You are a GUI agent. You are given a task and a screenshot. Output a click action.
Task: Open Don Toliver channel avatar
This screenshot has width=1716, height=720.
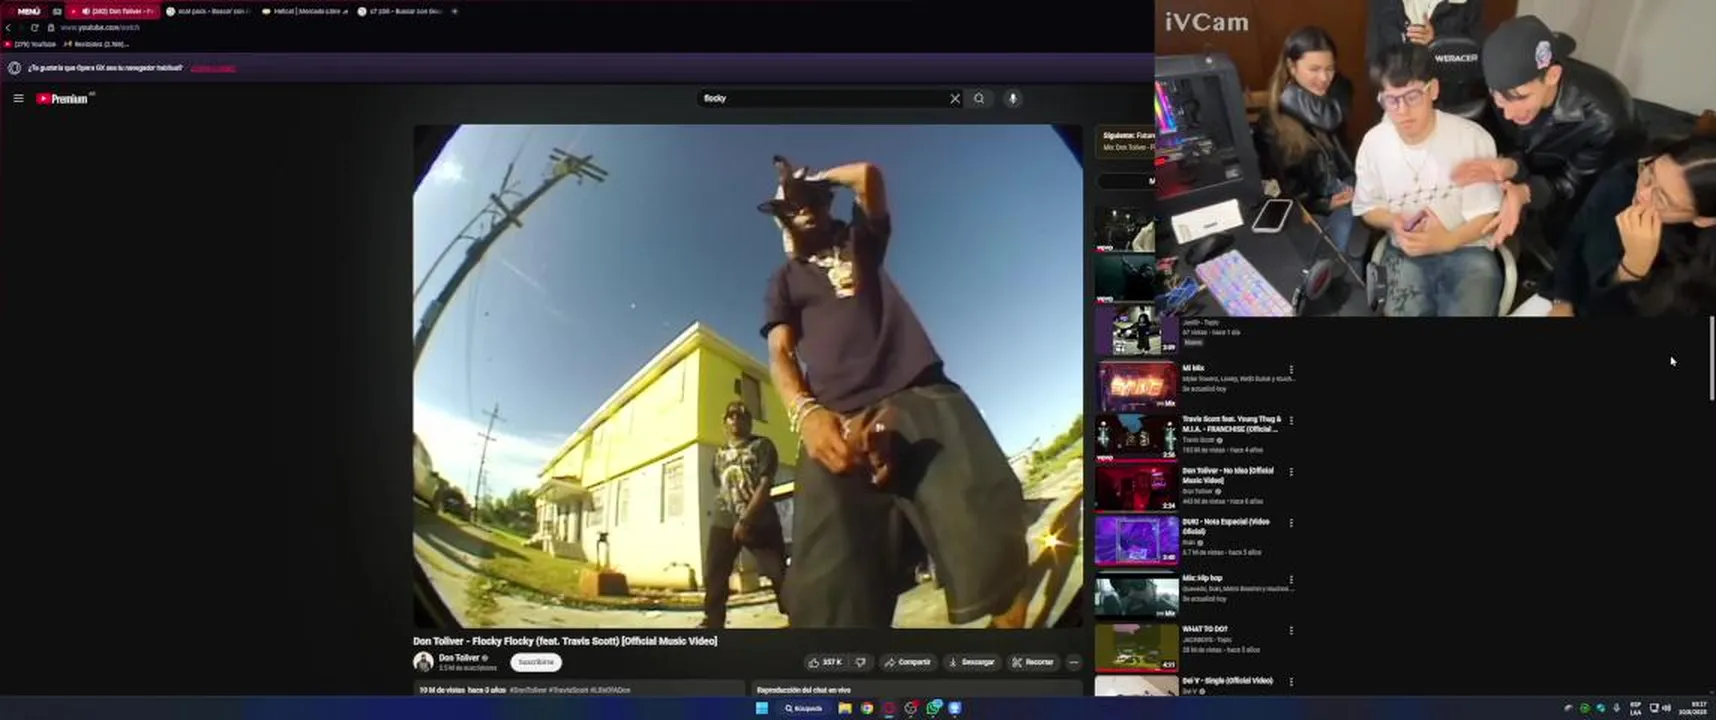point(423,662)
